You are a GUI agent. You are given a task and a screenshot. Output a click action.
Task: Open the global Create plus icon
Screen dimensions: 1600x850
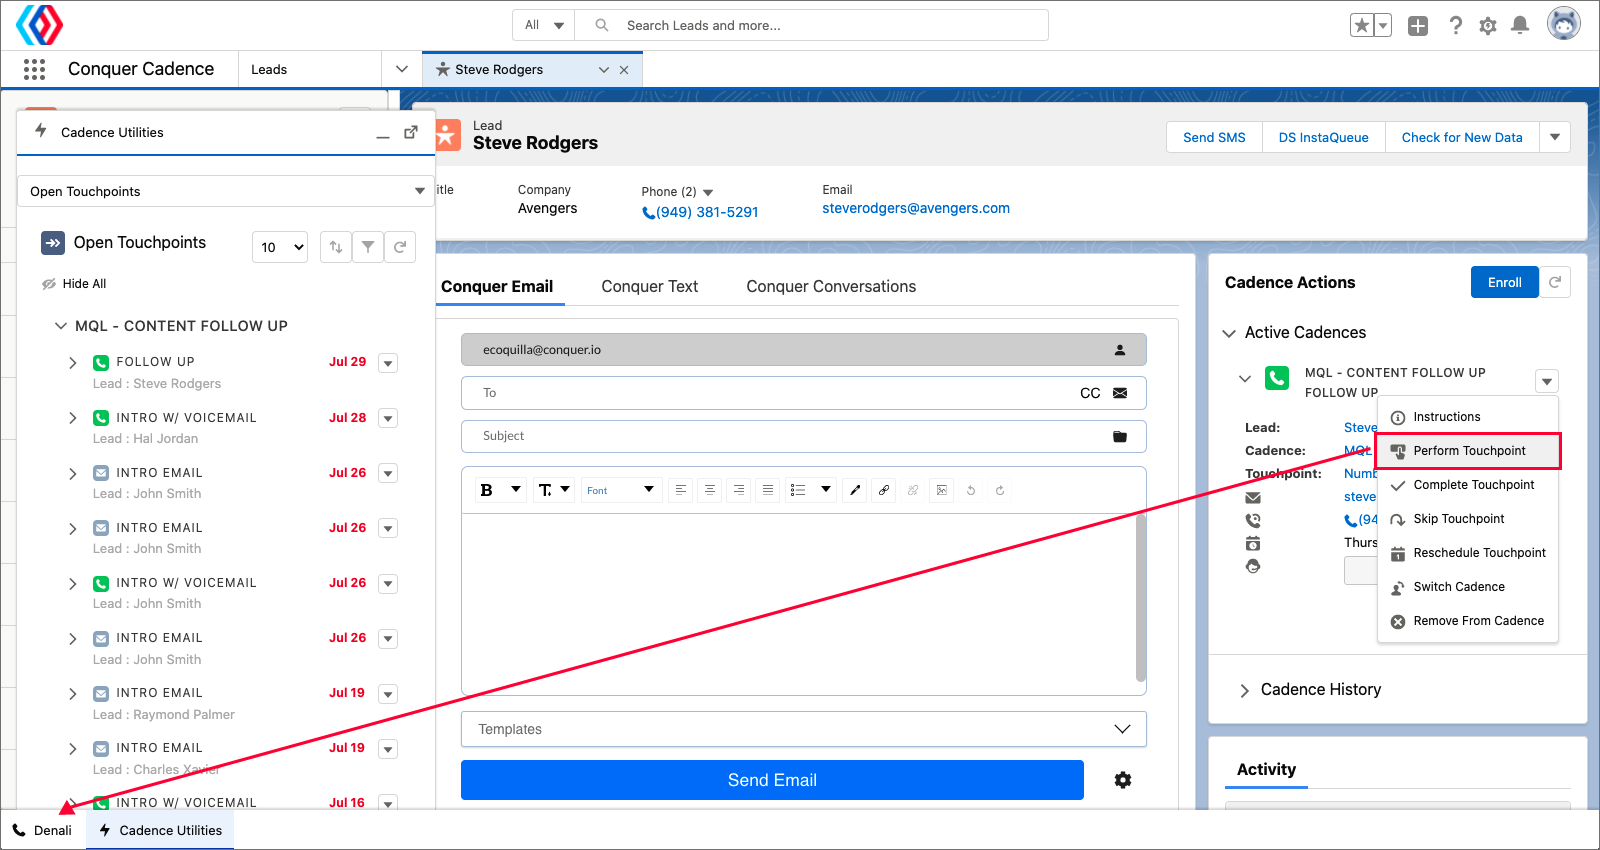coord(1418,26)
